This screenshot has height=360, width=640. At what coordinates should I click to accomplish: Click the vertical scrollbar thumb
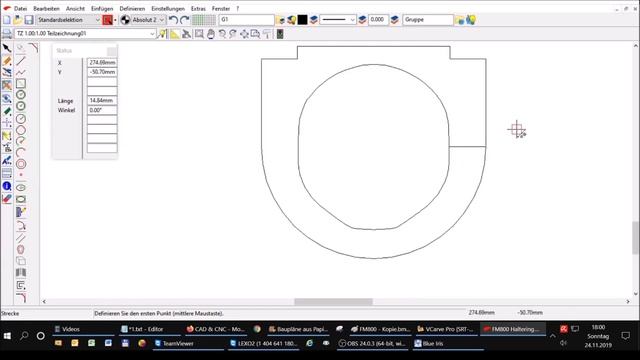[636, 238]
